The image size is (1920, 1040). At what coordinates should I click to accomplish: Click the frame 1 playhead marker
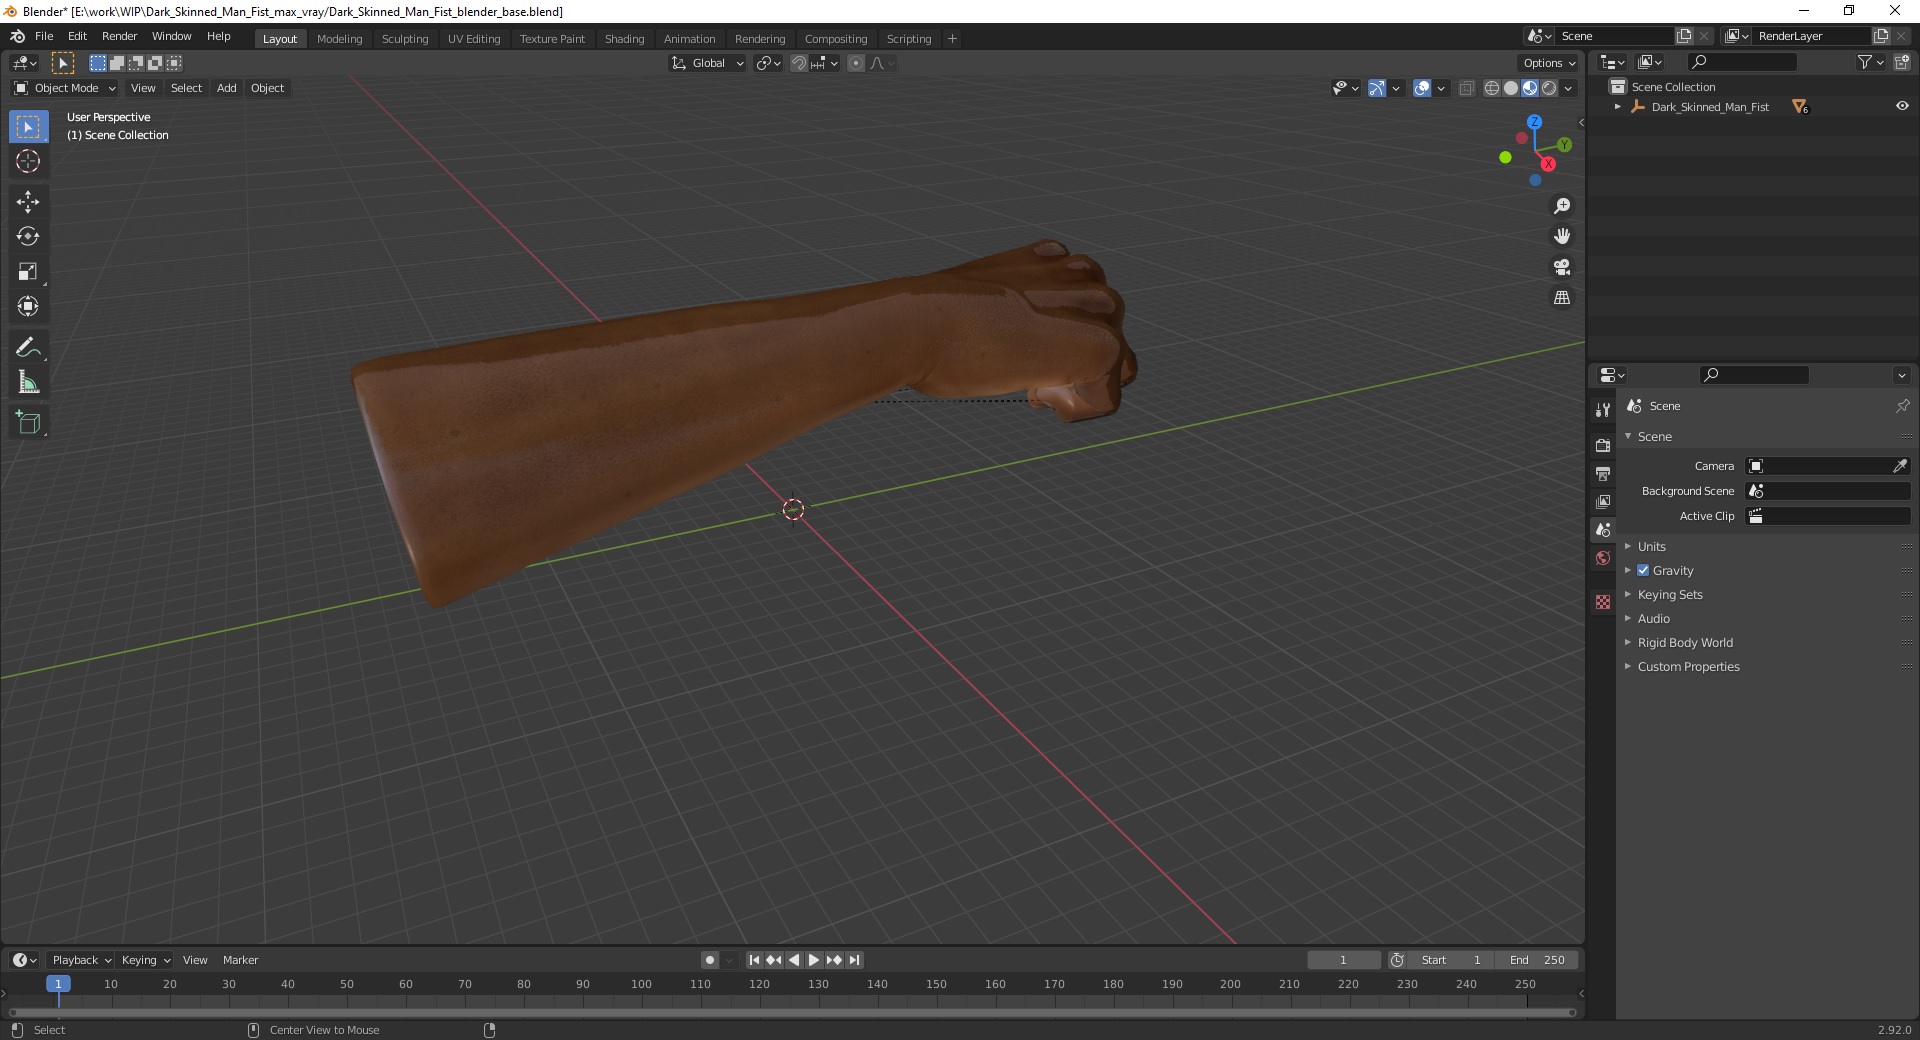coord(58,984)
